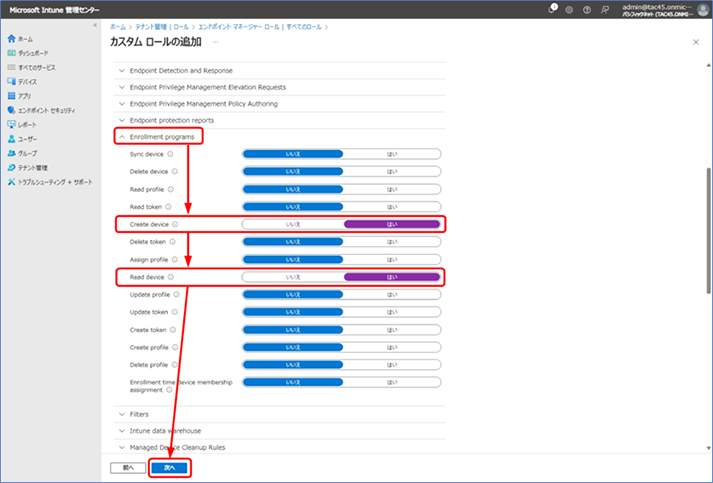
Task: Set Sync device toggle to はい
Action: (x=392, y=154)
